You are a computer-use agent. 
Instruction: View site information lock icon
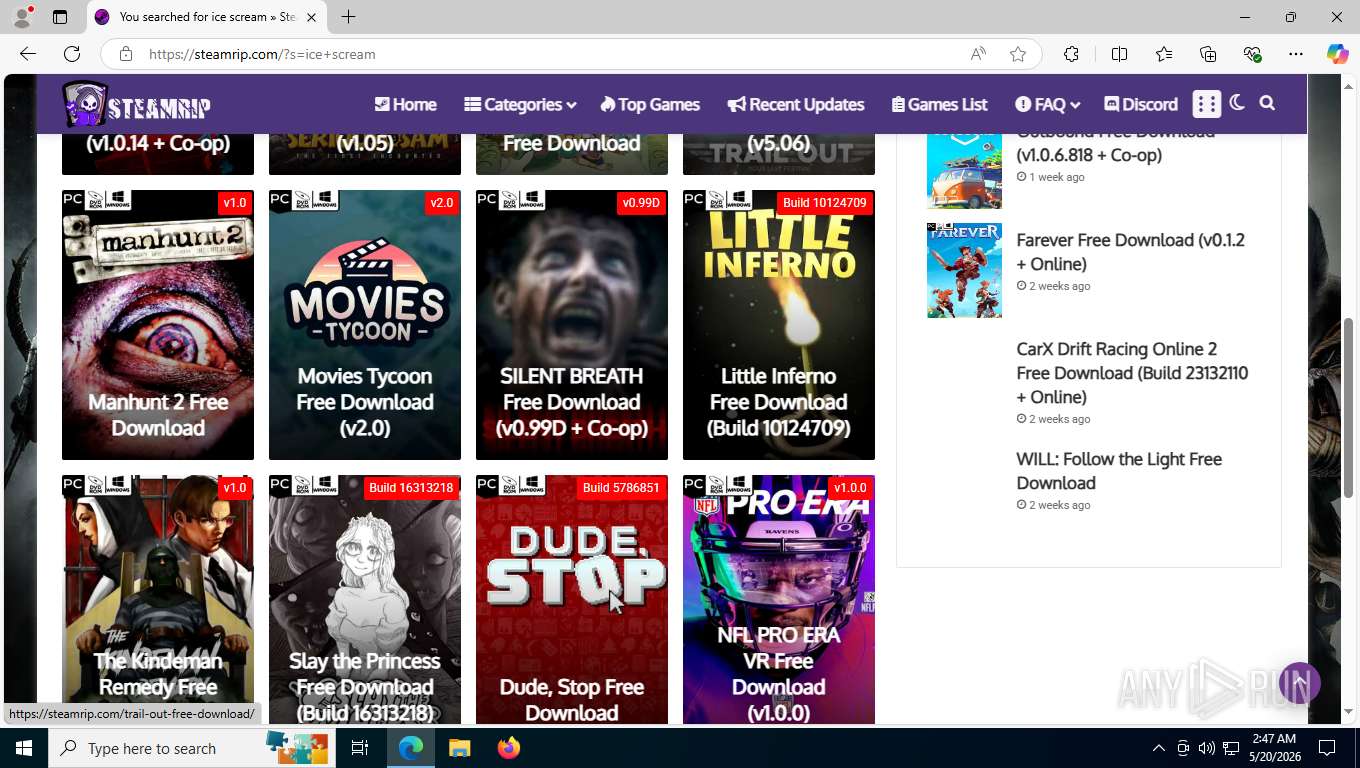click(x=126, y=54)
